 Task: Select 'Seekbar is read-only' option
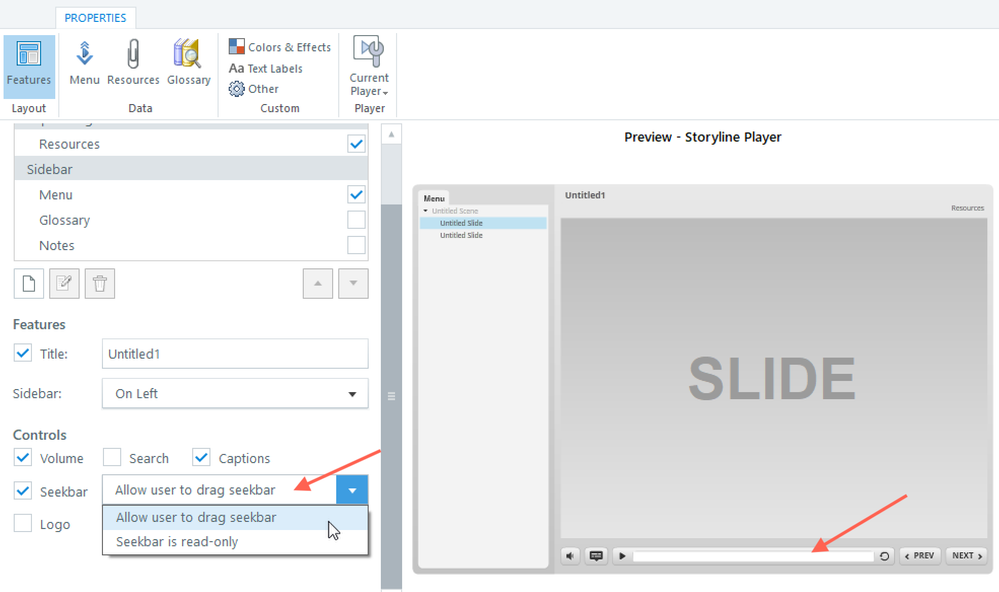click(235, 542)
